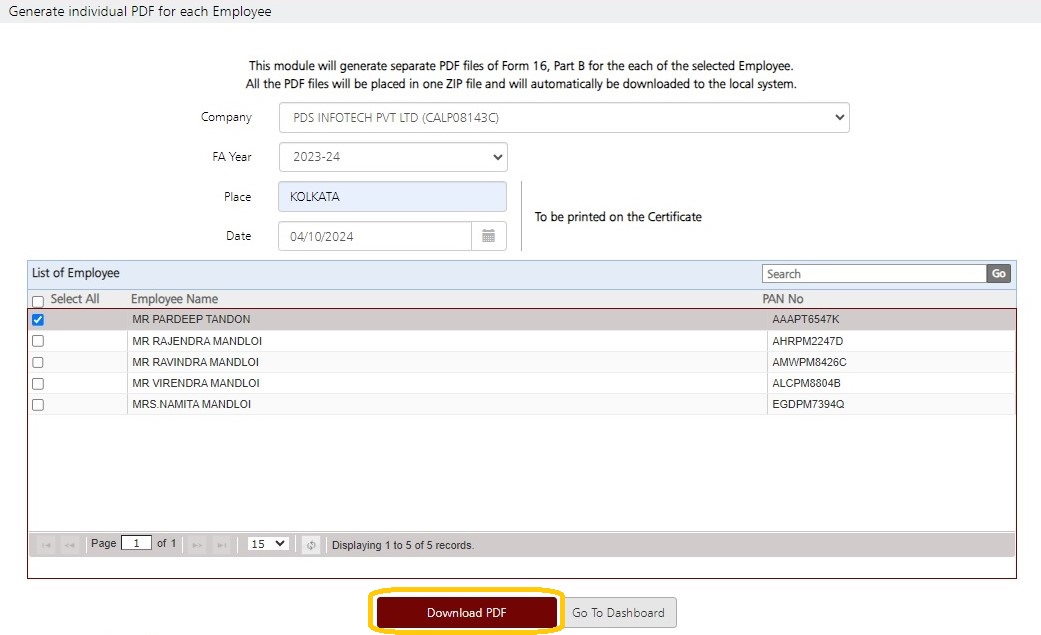Open the Company dropdown
Screen dimensions: 1041x635
(564, 118)
